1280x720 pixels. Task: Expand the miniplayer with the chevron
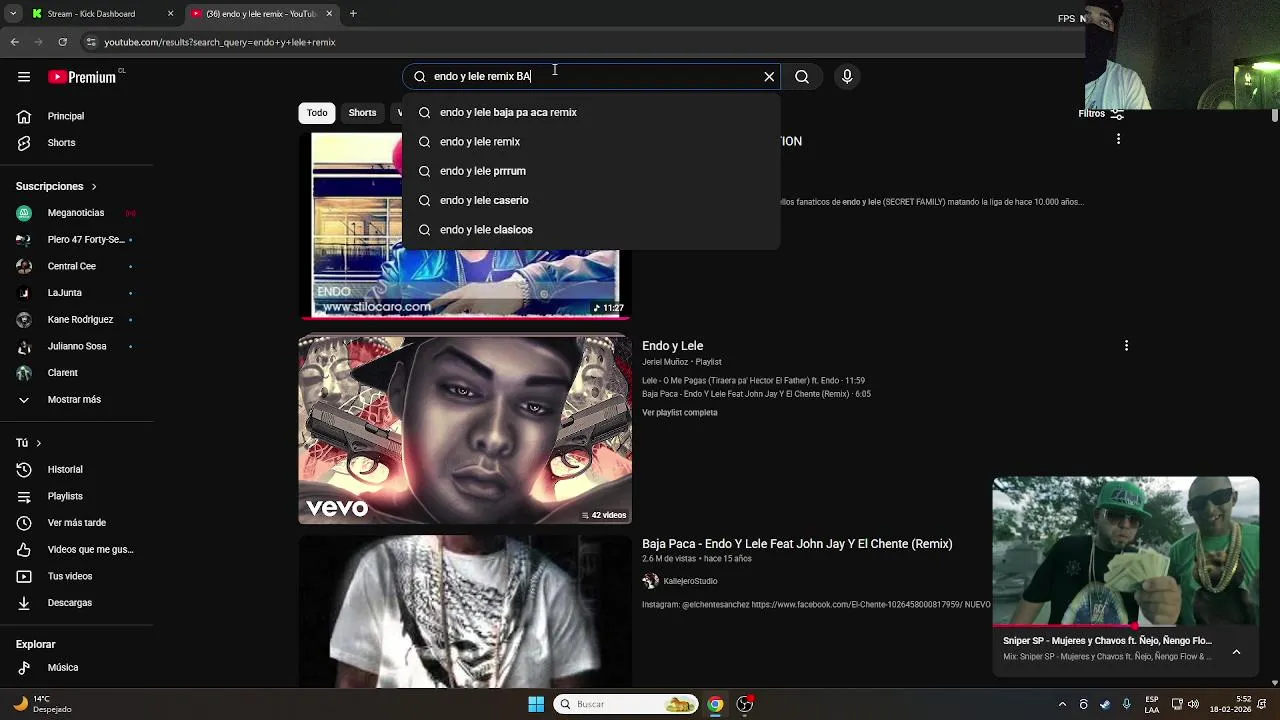(x=1236, y=652)
